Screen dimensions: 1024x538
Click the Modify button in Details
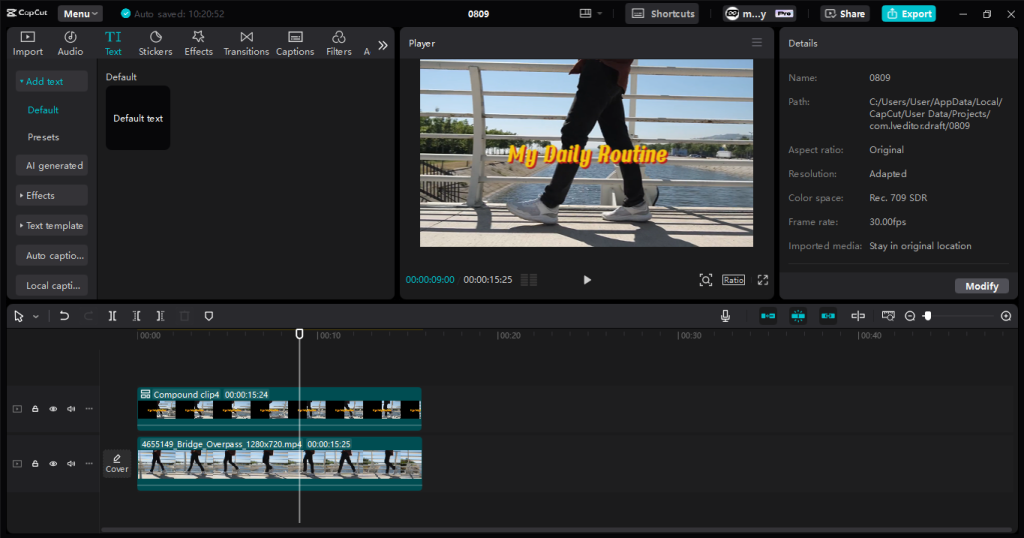coord(981,286)
